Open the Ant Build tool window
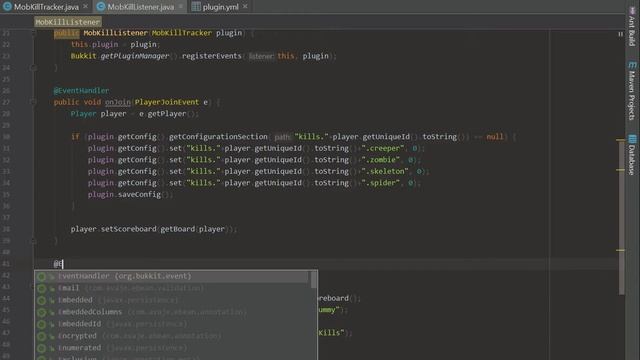 pos(632,27)
